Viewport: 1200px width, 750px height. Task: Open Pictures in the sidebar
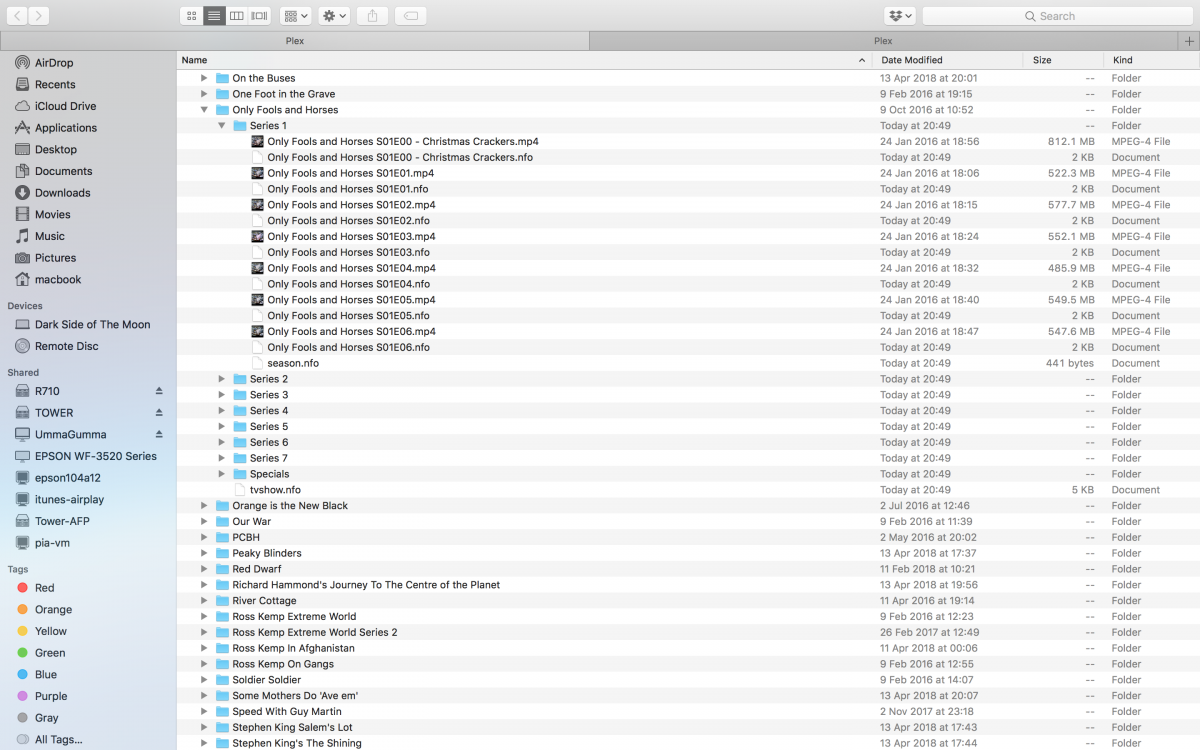pyautogui.click(x=55, y=258)
